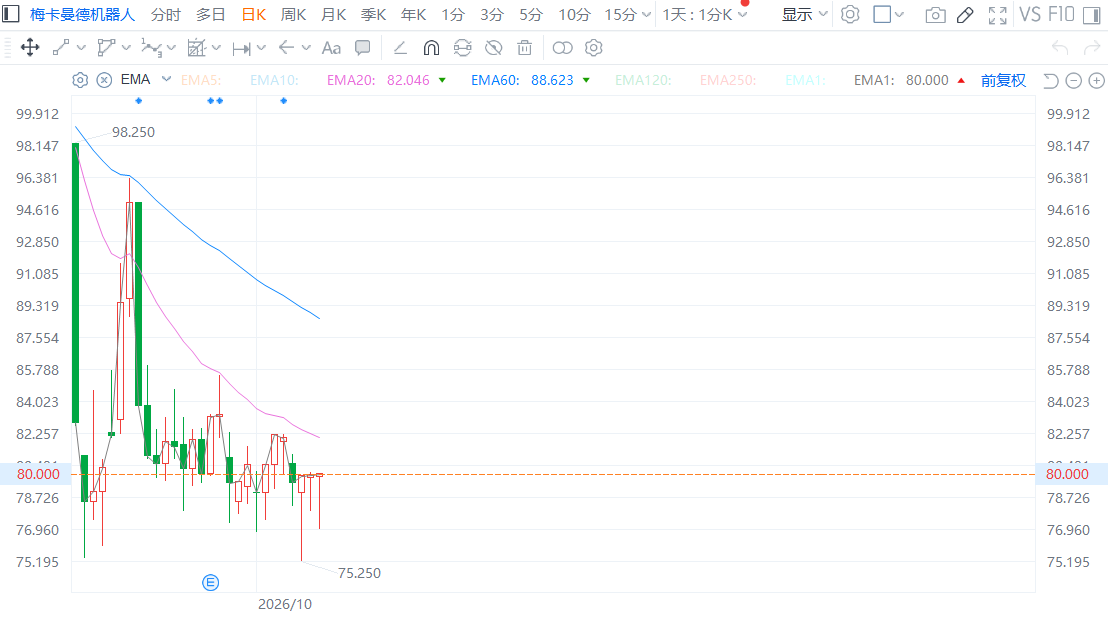This screenshot has width=1108, height=619.
Task: Zoom in with the plus circle
Action: pyautogui.click(x=1096, y=81)
